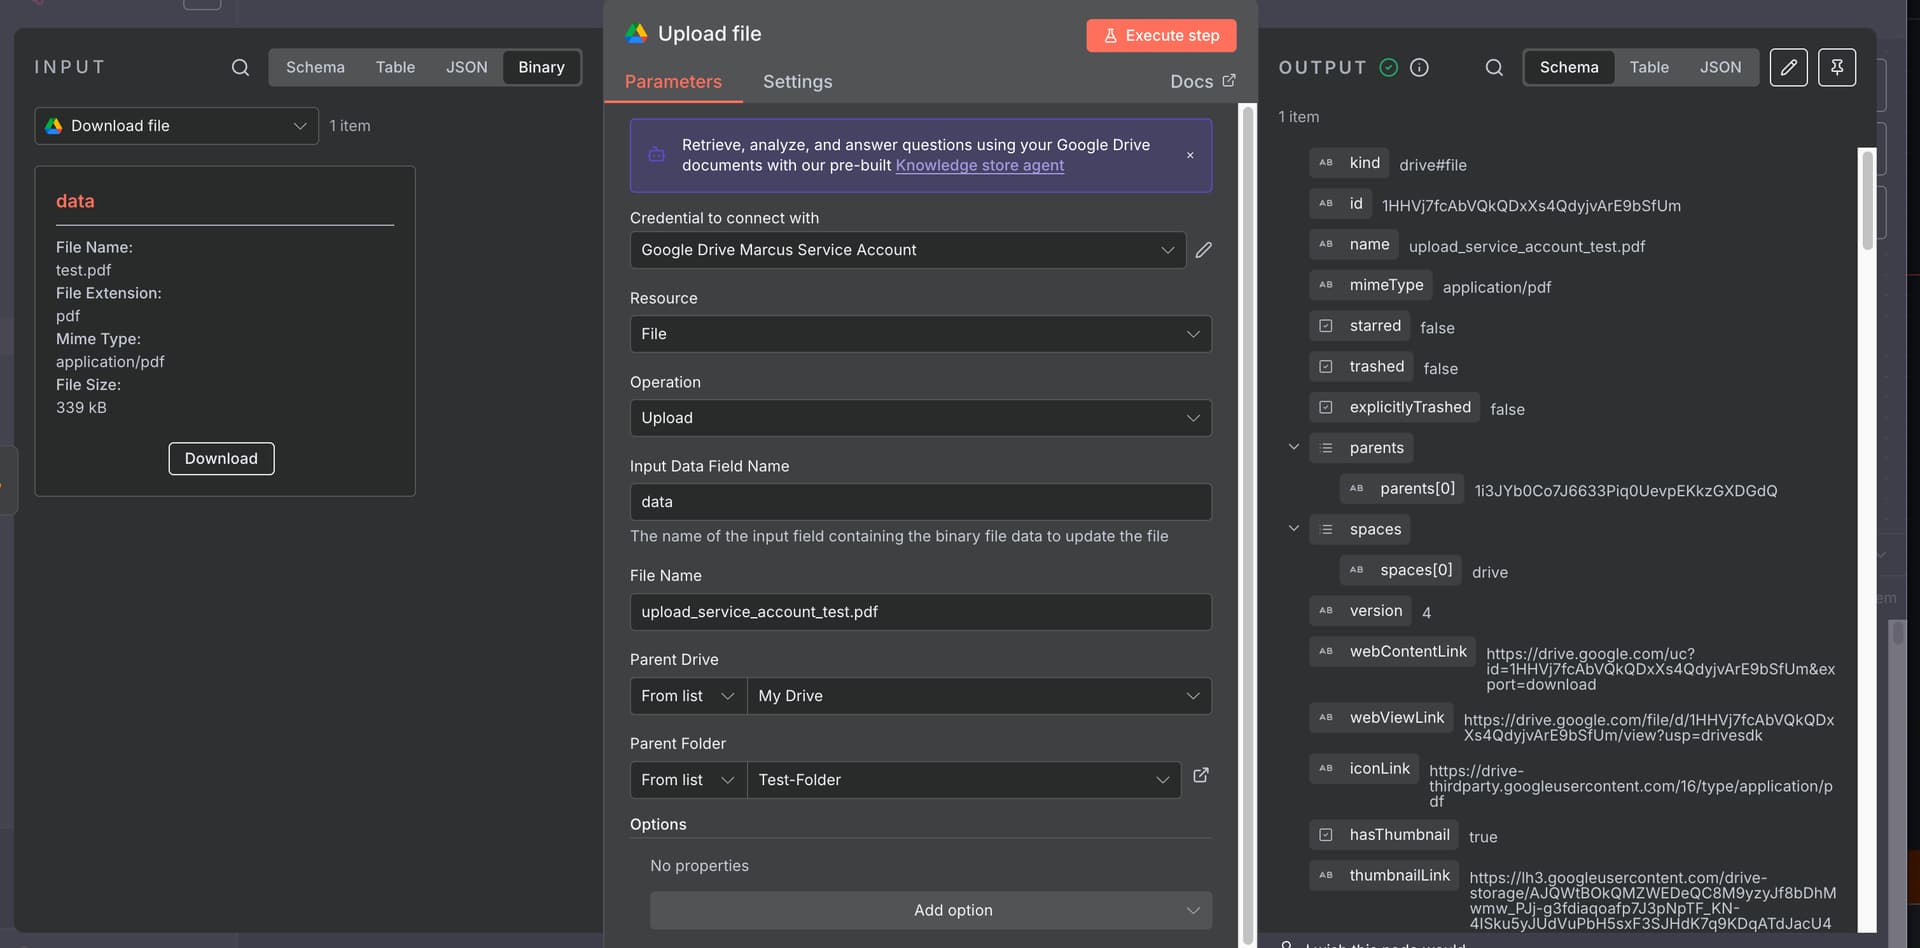Image resolution: width=1920 pixels, height=948 pixels.
Task: Open Parent Folder external link icon
Action: [1201, 775]
